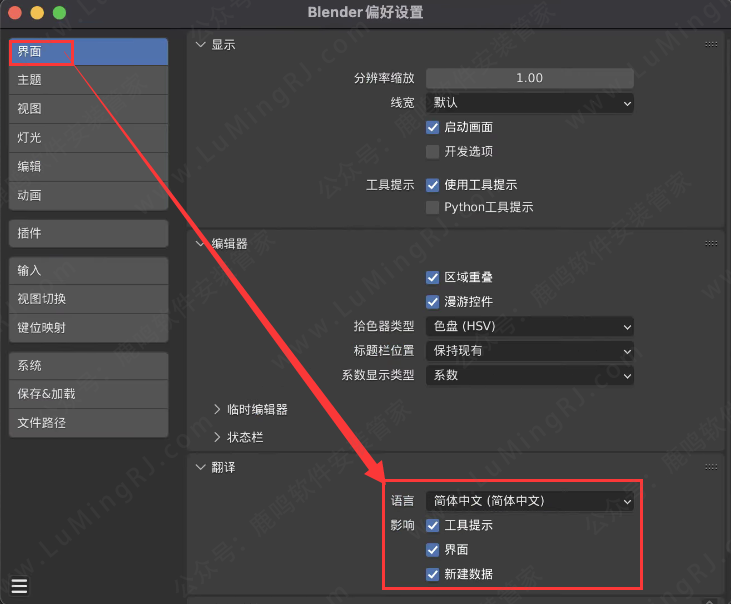Switch to the 插件 tab
Screen dimensions: 731x604
tap(88, 233)
